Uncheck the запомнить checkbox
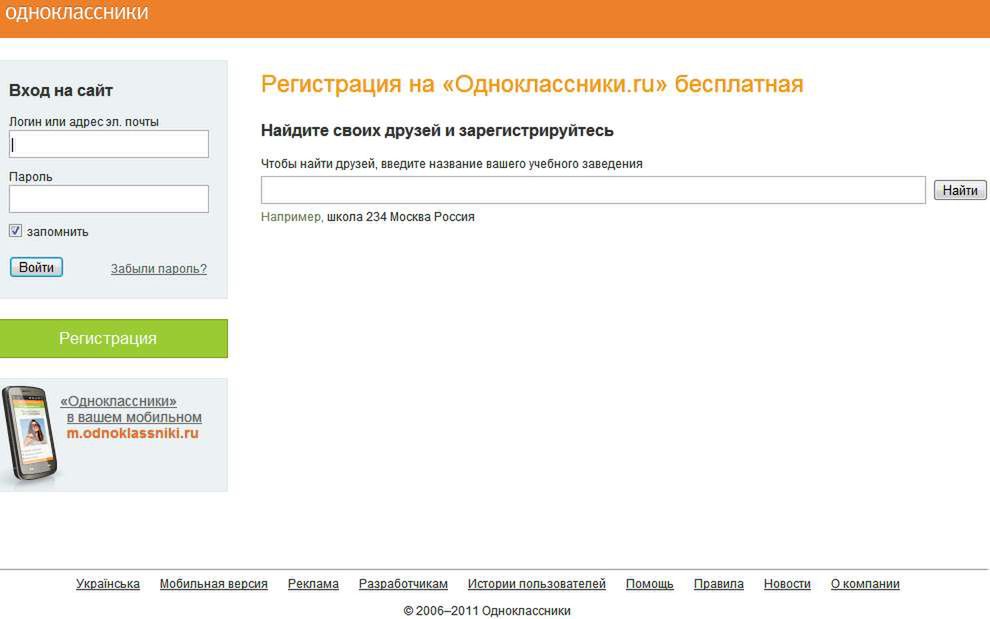Screen dimensions: 990x619 point(16,231)
